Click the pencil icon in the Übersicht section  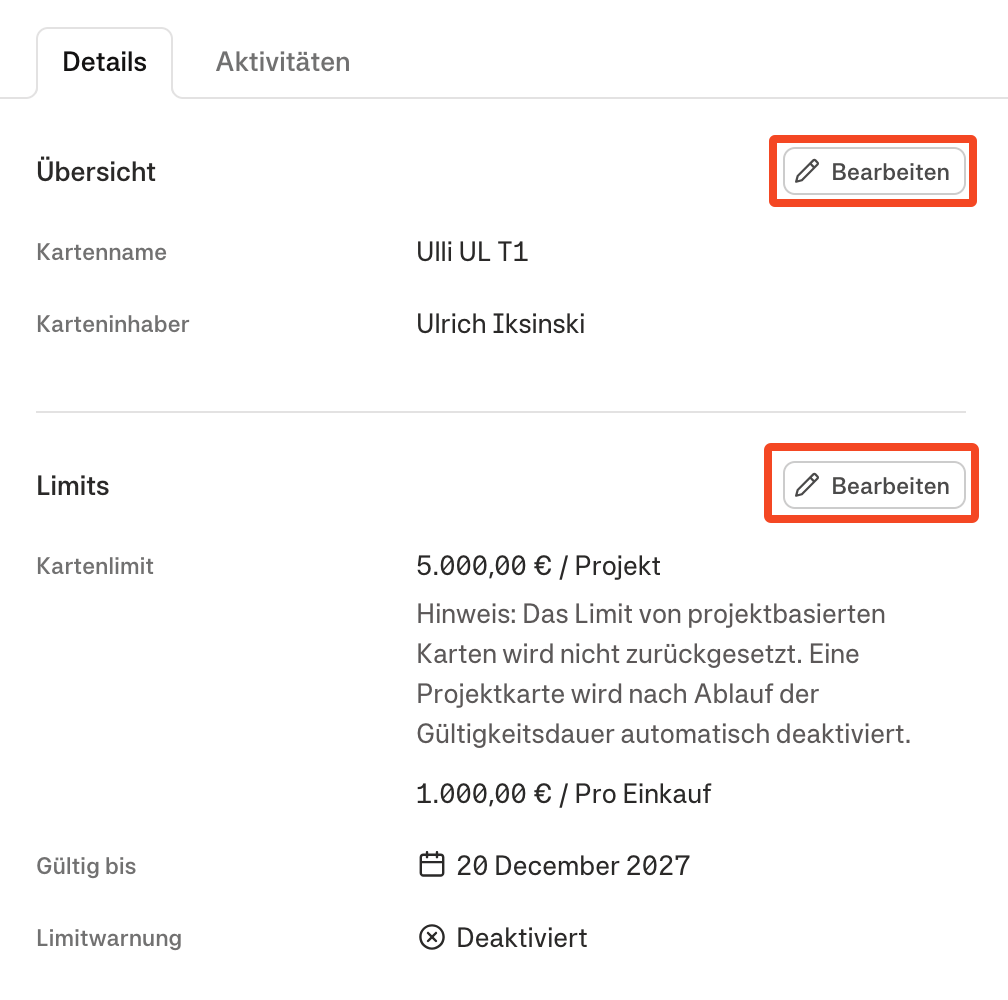click(807, 172)
